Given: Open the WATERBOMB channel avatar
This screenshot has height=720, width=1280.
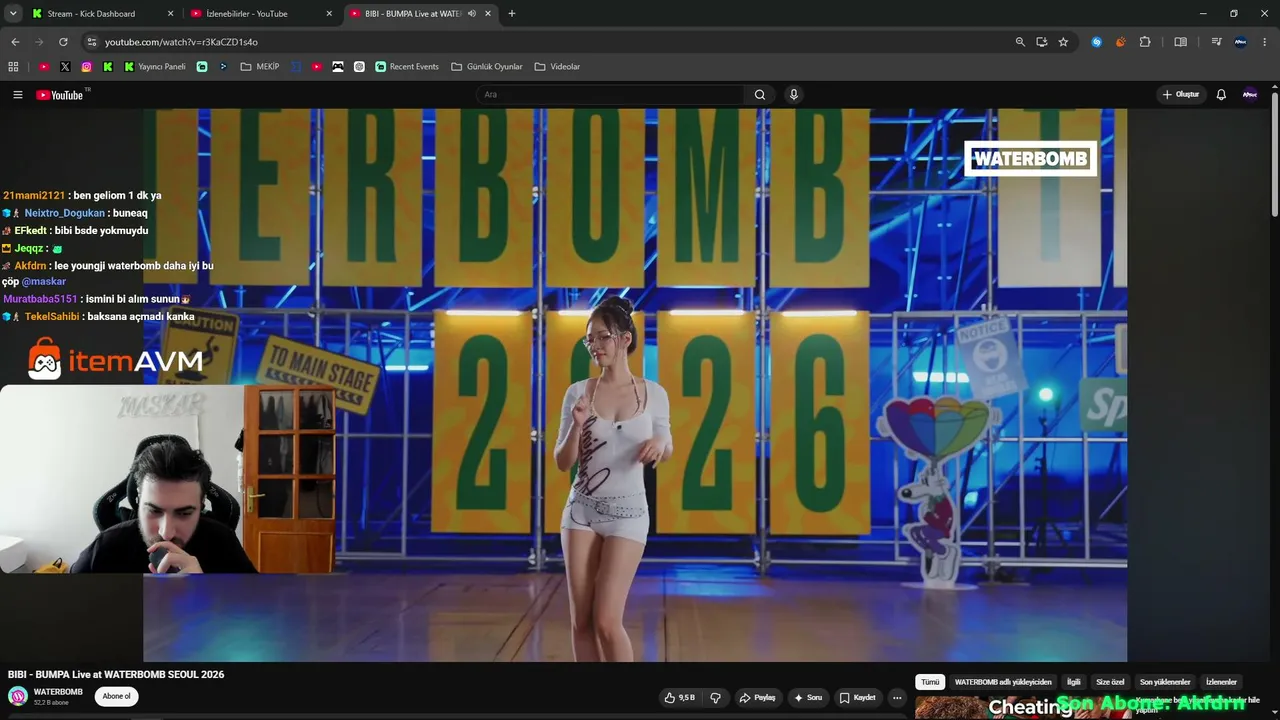Looking at the screenshot, I should [x=18, y=697].
